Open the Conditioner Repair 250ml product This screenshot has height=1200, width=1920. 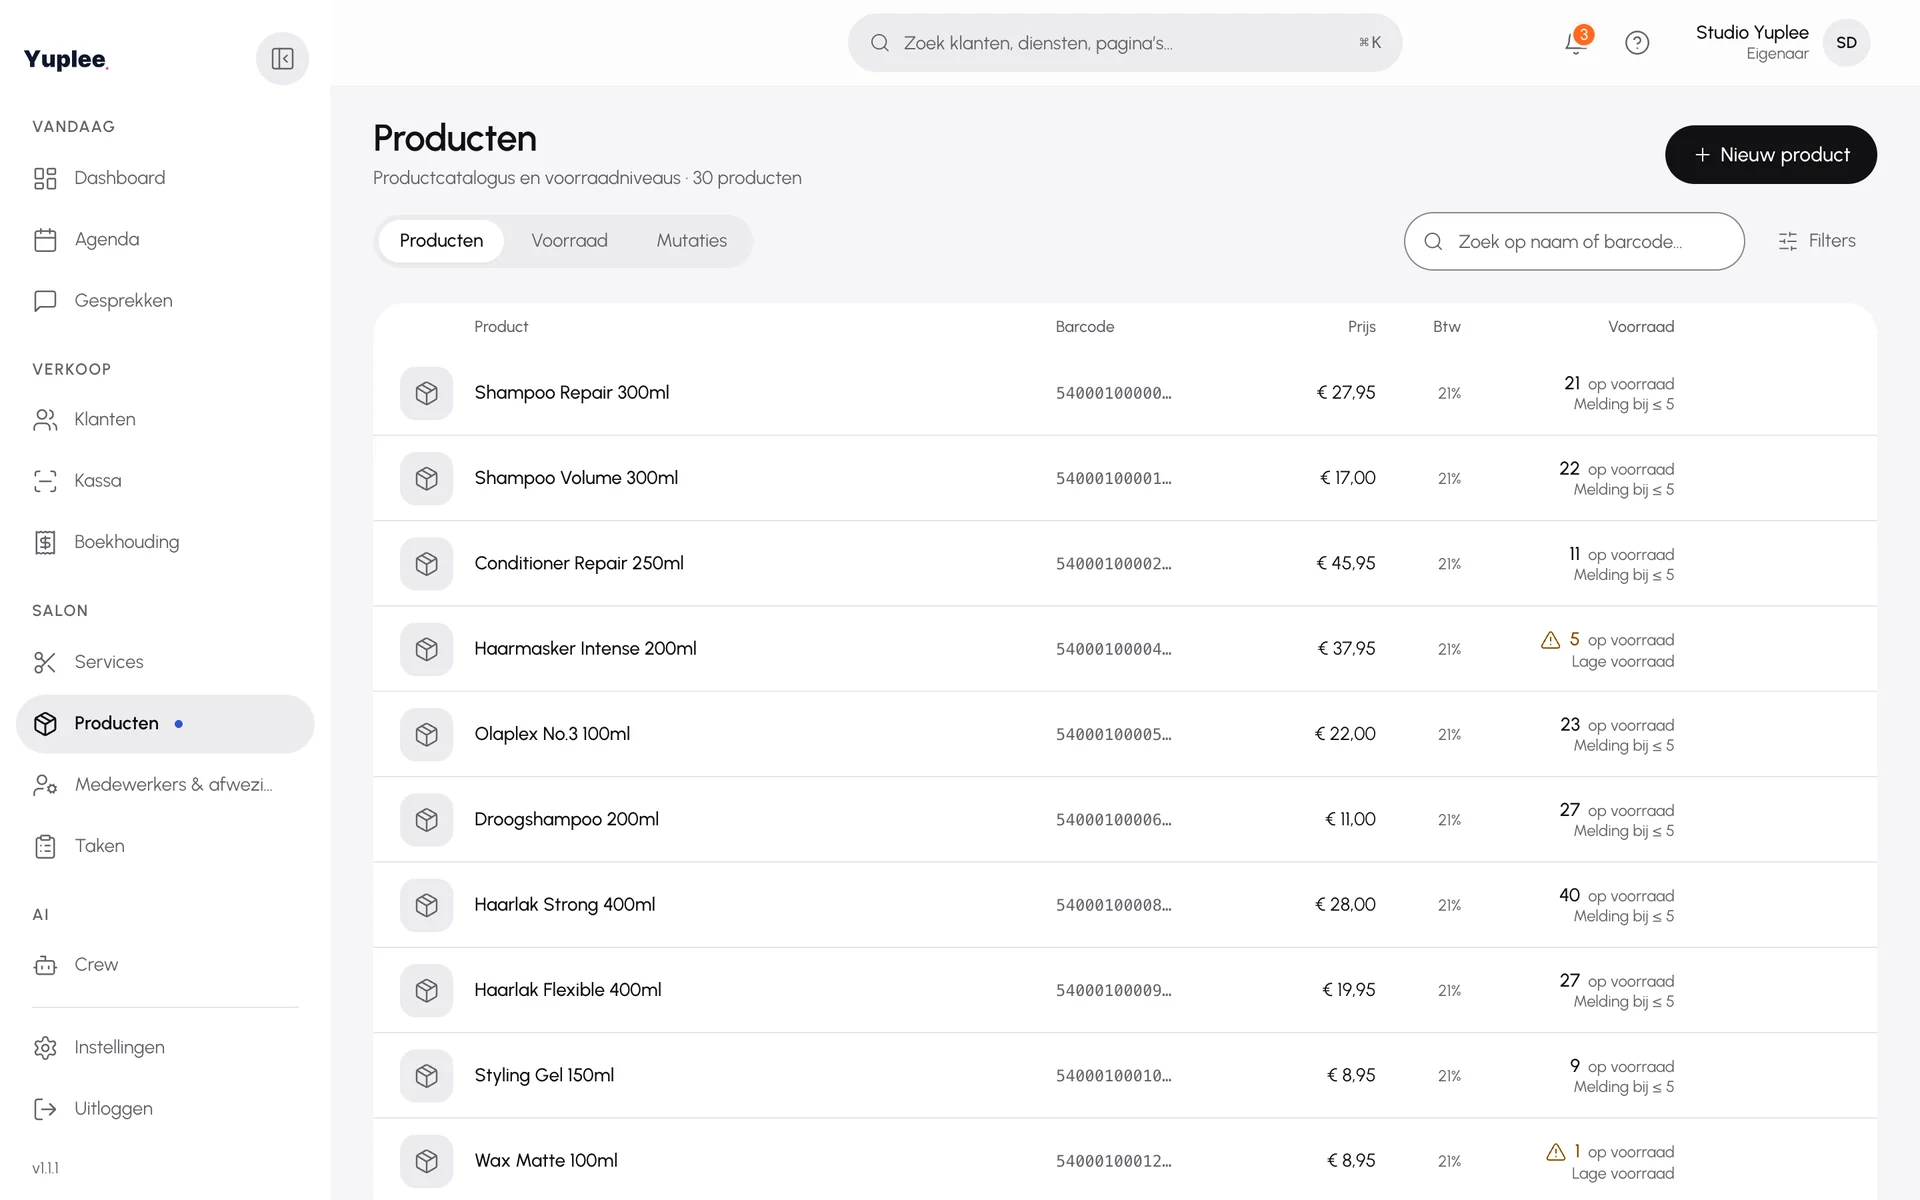(x=1125, y=563)
